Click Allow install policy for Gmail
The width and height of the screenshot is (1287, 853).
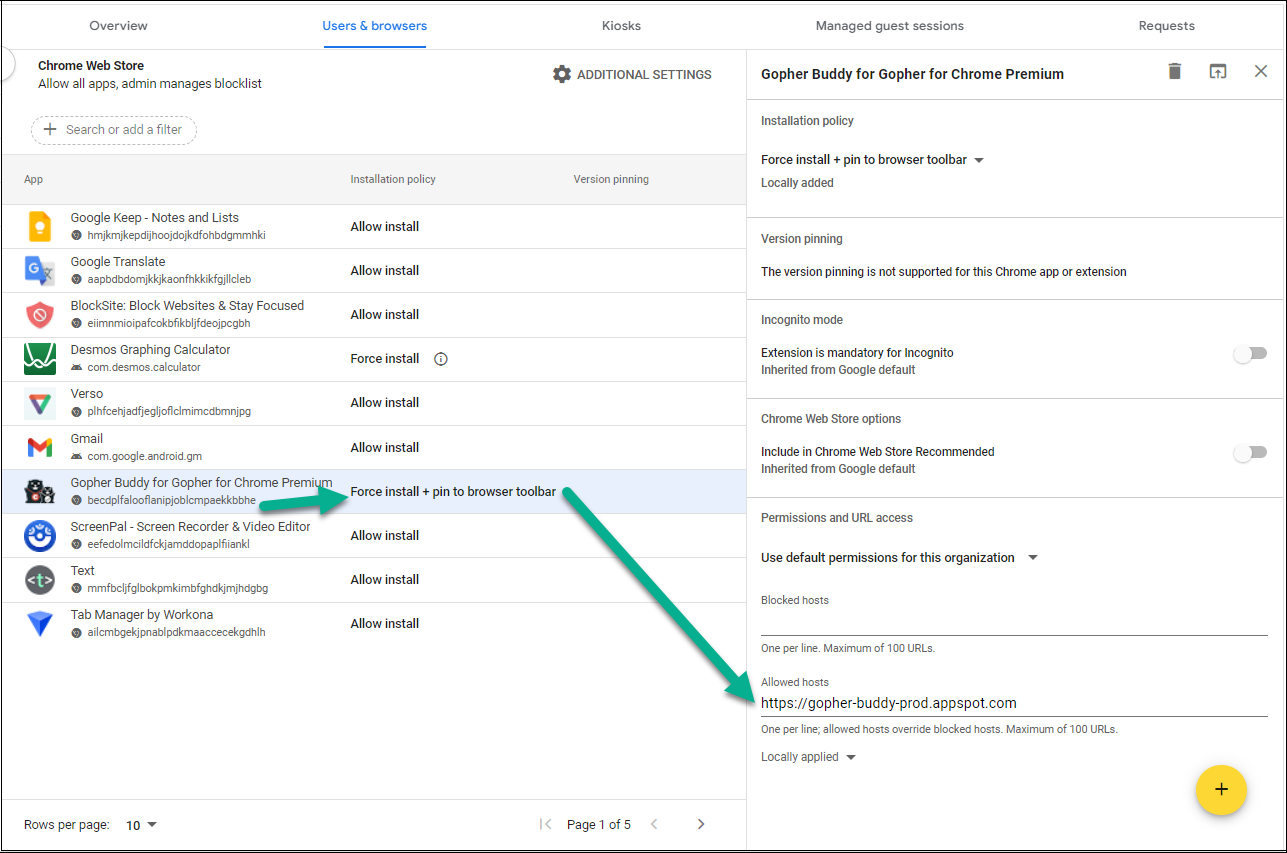(385, 448)
